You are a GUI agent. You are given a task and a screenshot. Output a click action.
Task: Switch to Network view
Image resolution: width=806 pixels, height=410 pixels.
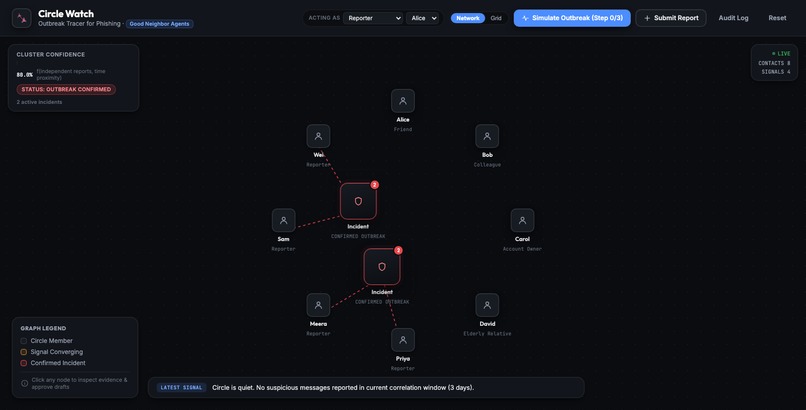coord(468,18)
